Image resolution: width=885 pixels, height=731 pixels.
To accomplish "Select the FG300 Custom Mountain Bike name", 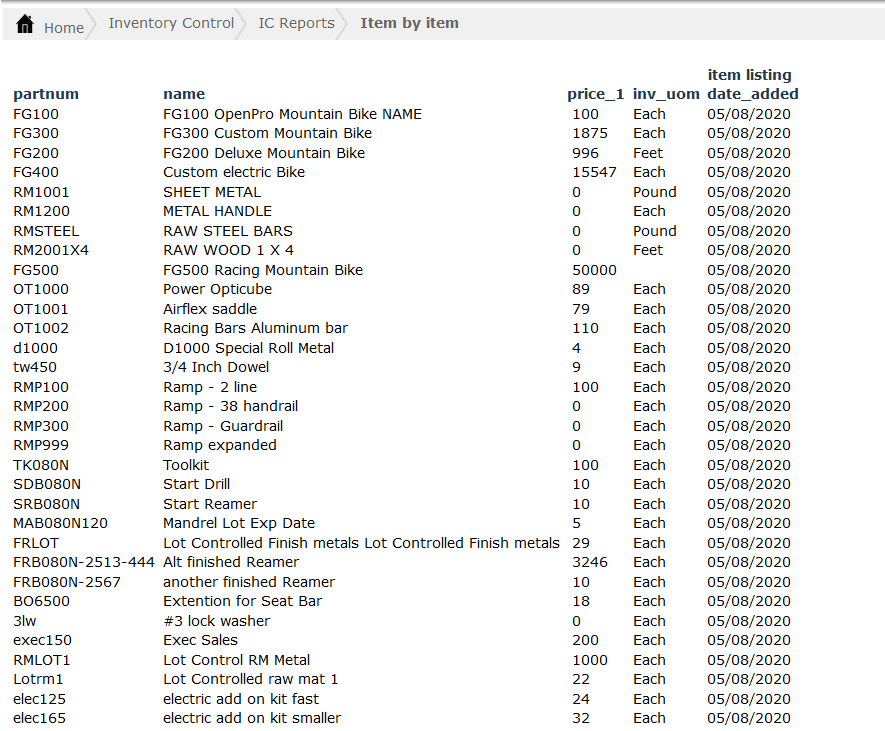I will point(267,133).
